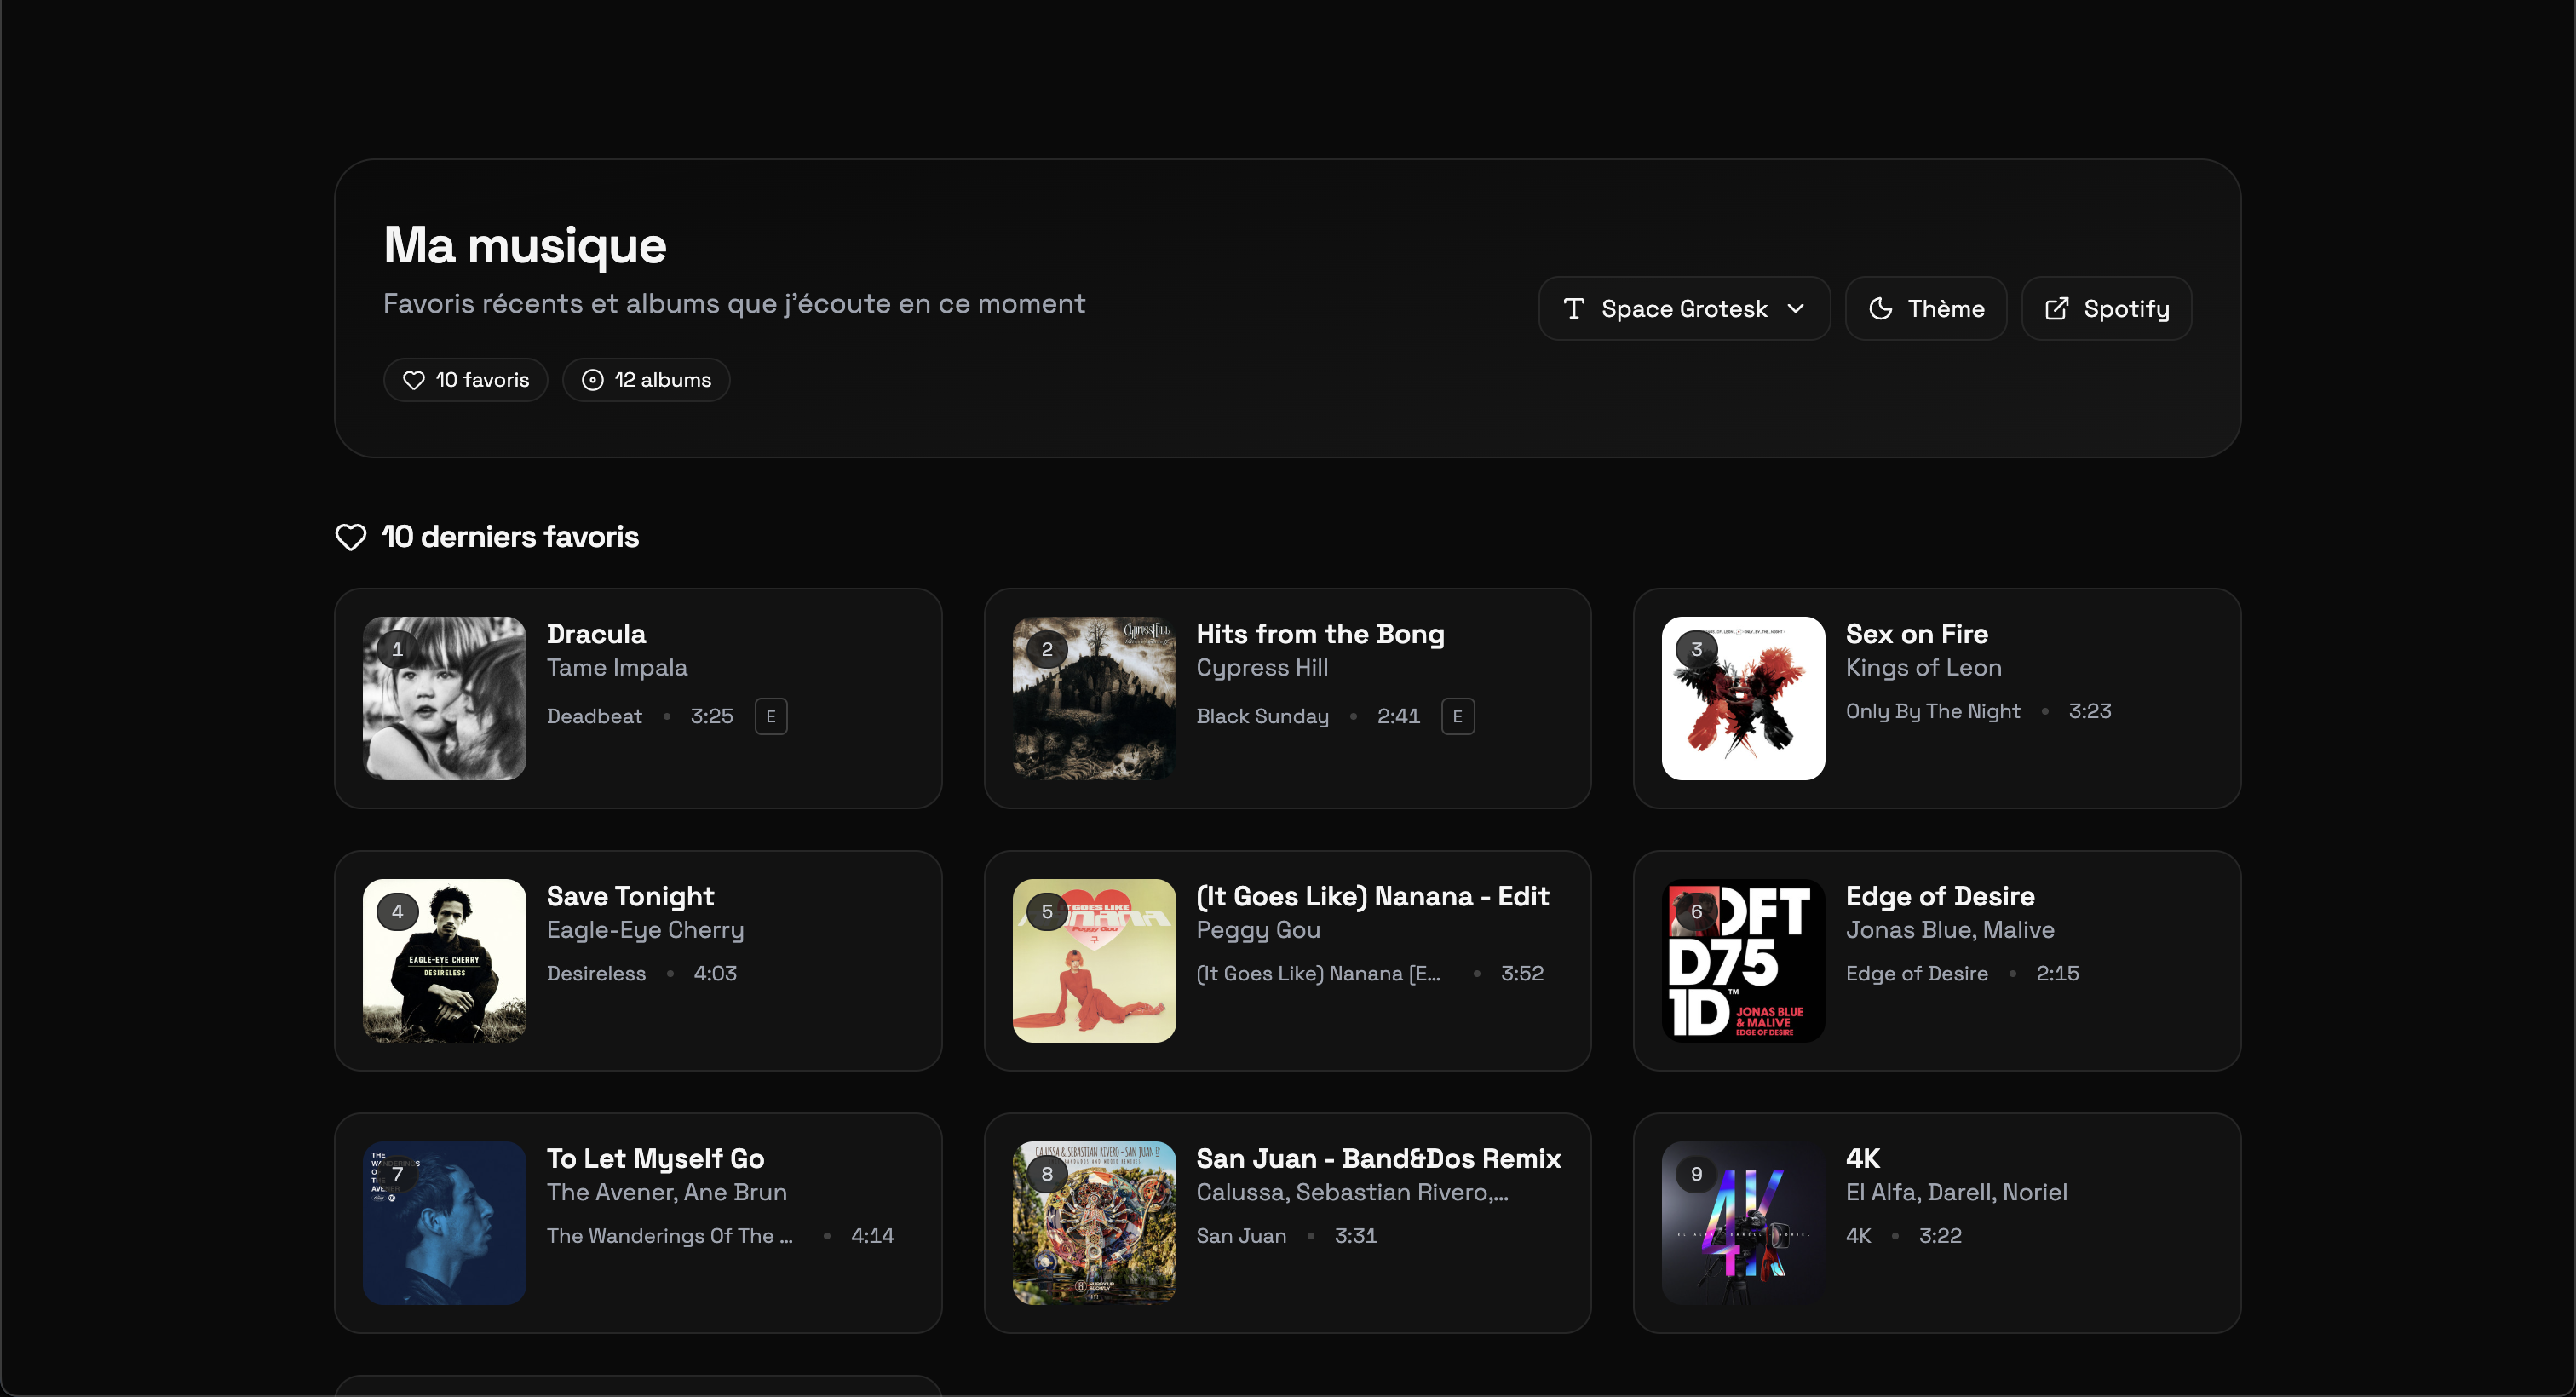Click the heart icon in 10 favoris badge
This screenshot has width=2576, height=1397.
[x=413, y=380]
